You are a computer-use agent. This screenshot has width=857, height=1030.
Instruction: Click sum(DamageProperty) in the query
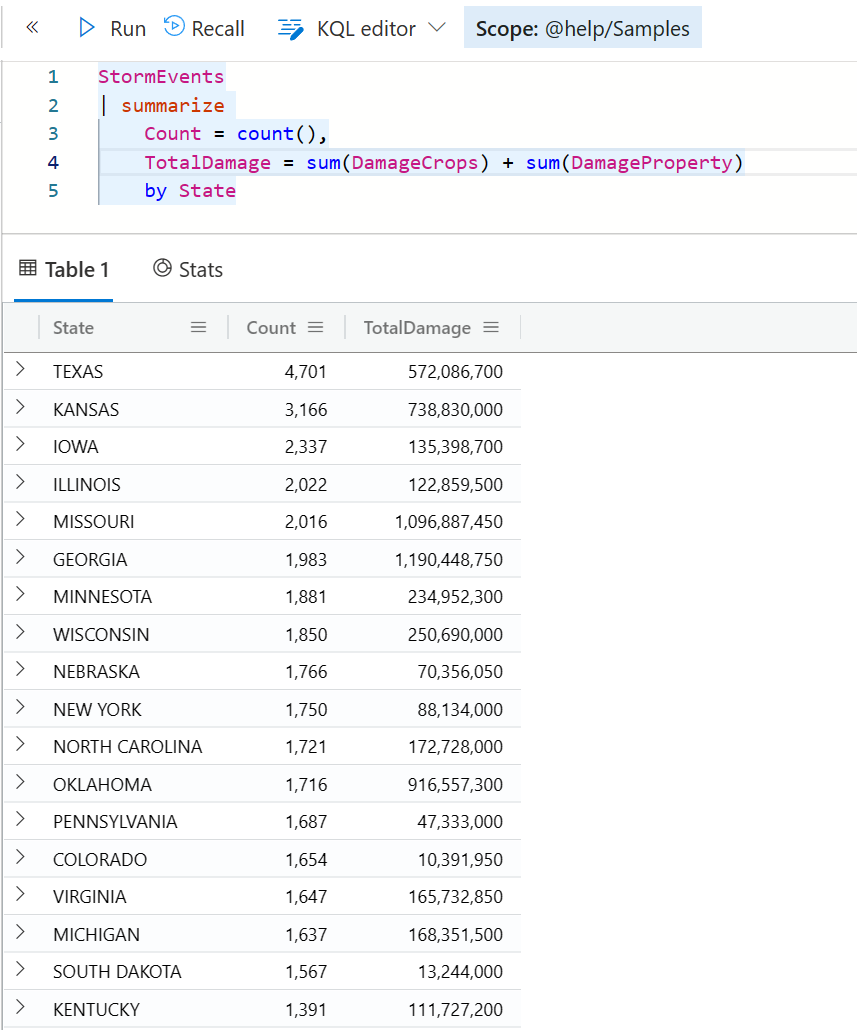pos(634,163)
